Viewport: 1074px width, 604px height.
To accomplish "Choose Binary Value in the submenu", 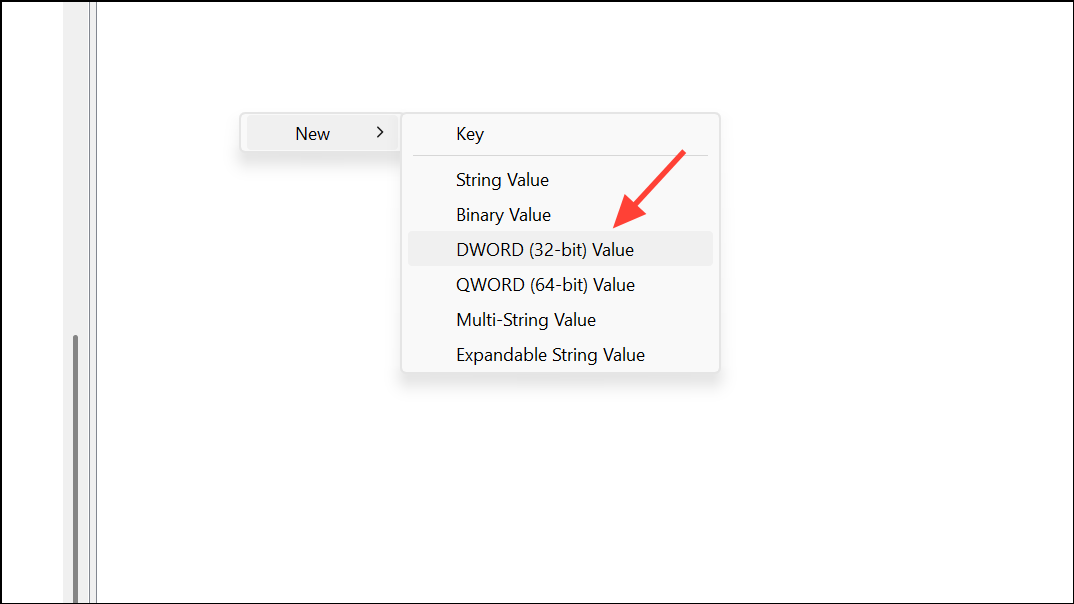I will click(x=503, y=215).
